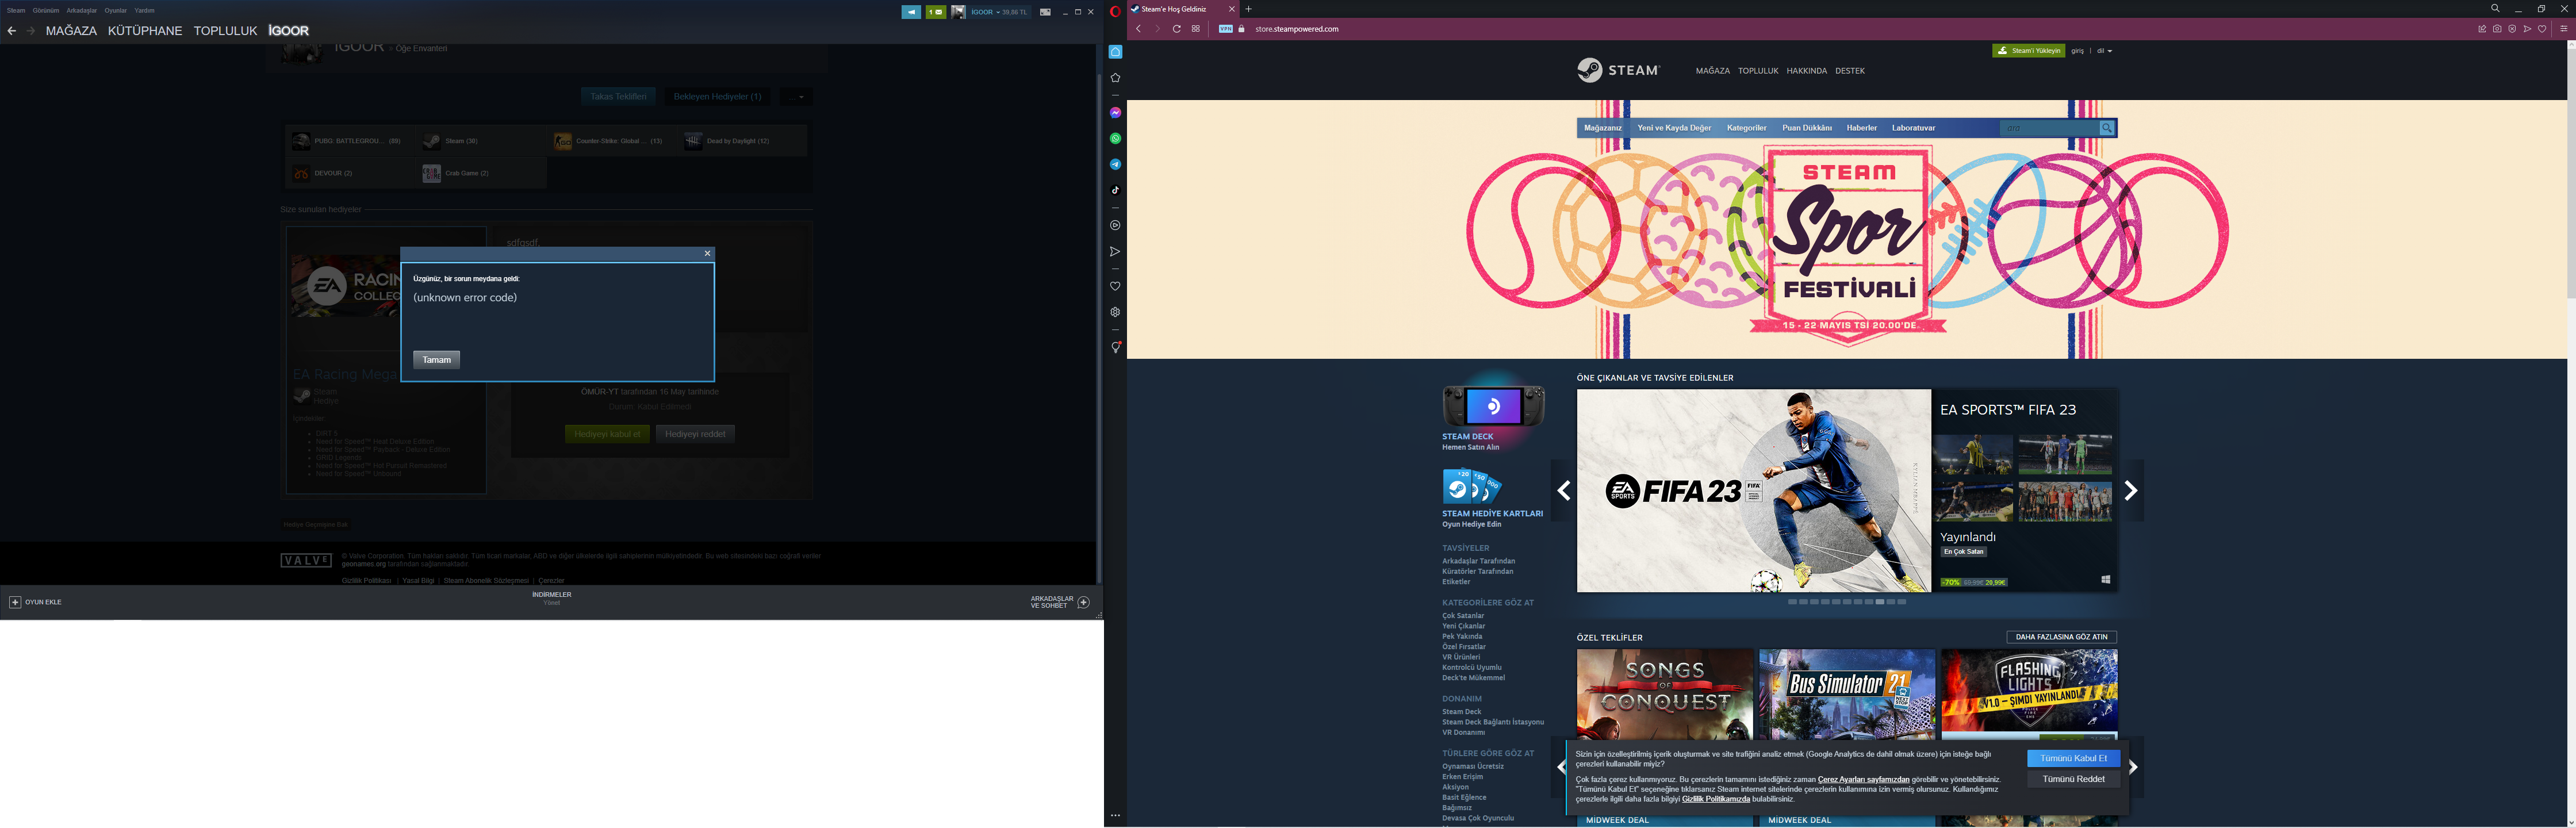2576x828 pixels.
Task: Open the KÜTÜPHANE tab
Action: pos(145,31)
